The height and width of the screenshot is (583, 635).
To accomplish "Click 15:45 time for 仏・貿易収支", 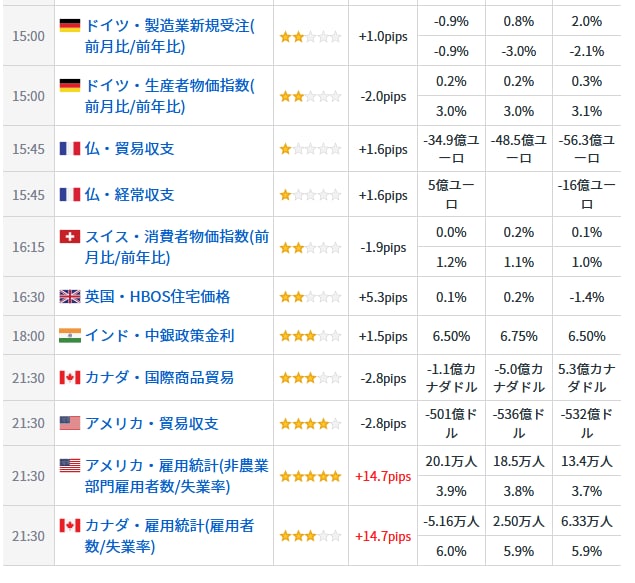I will (x=28, y=149).
